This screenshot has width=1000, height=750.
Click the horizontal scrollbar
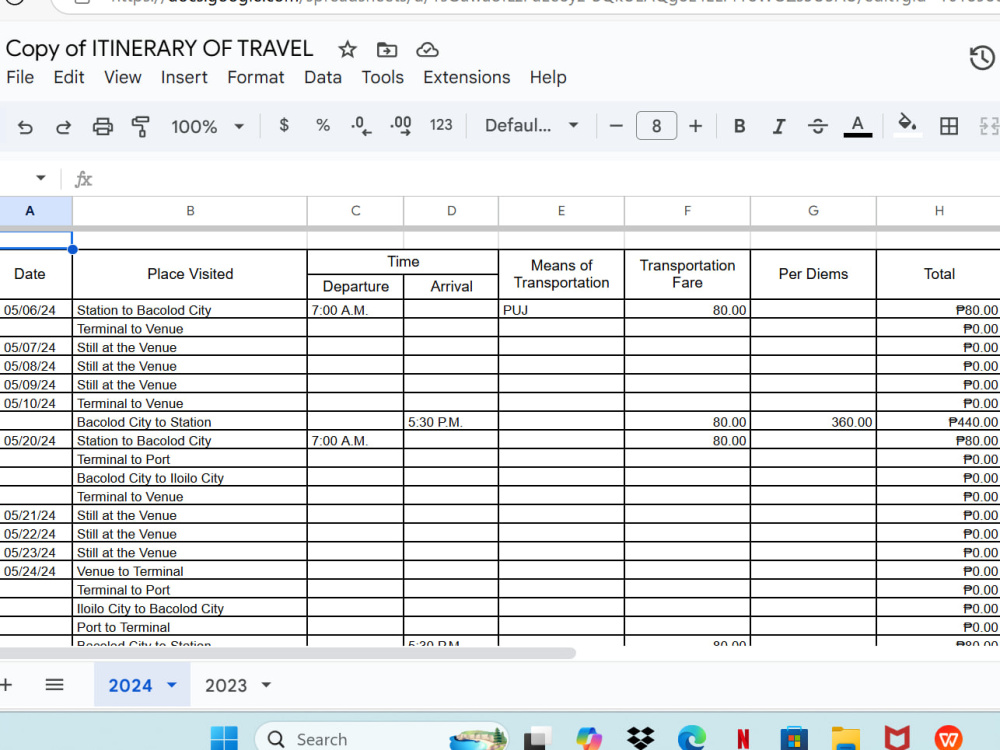287,653
